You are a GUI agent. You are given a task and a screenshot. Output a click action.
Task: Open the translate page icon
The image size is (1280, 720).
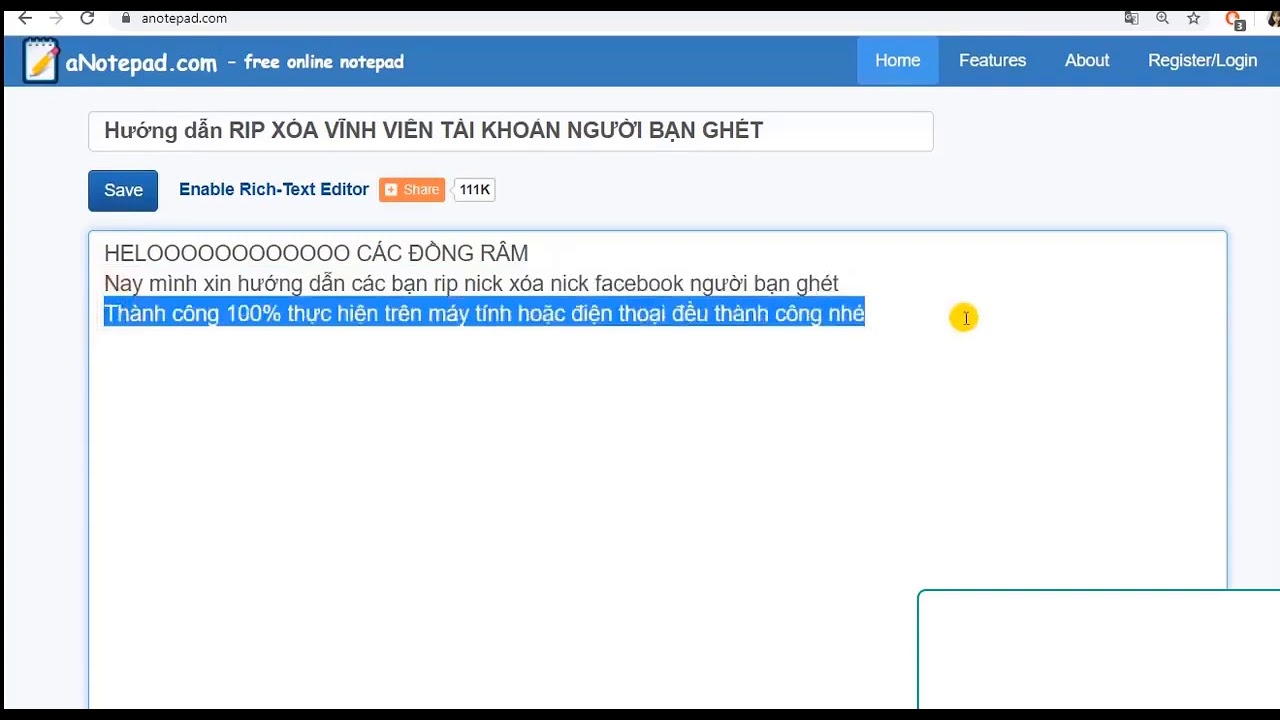click(1131, 18)
